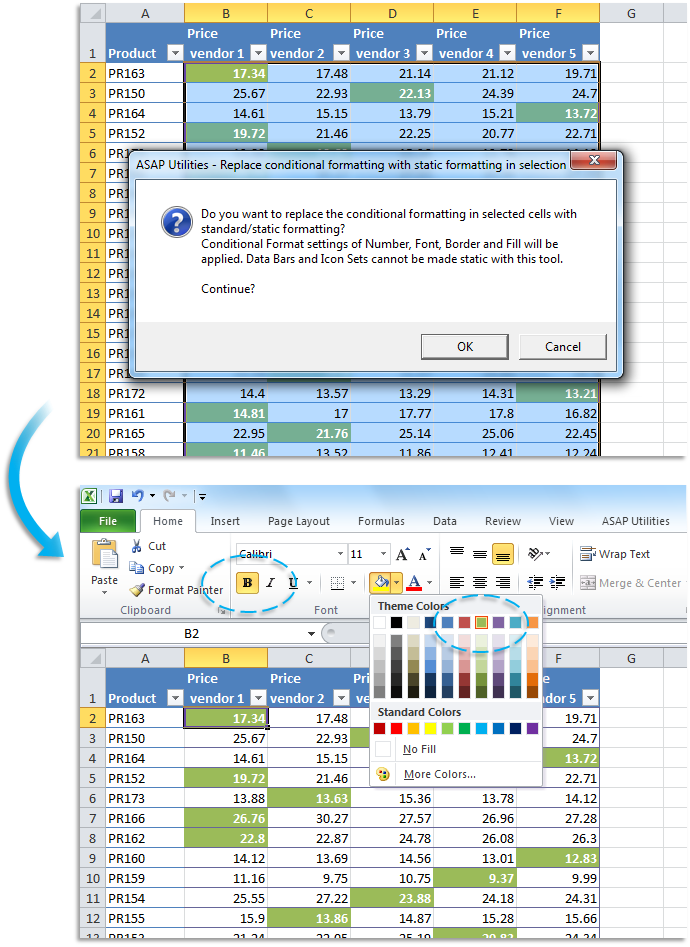Click the Merge & Center button
This screenshot has width=690, height=947.
[x=631, y=583]
